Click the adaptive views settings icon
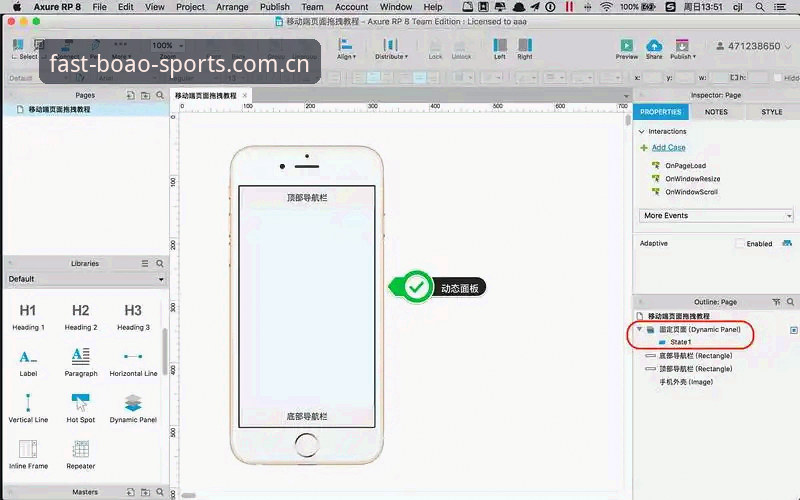 (x=787, y=243)
